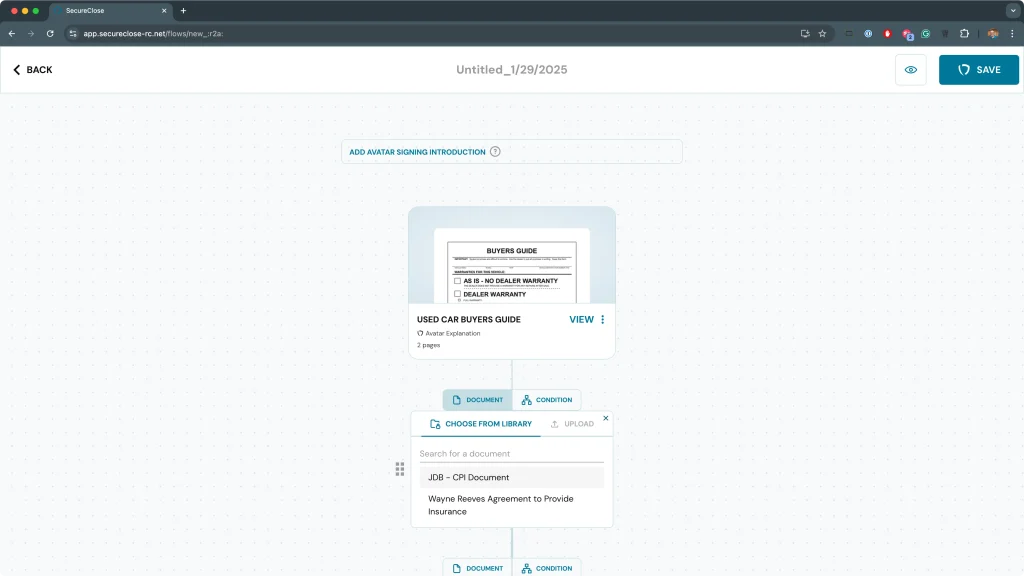Click the drag handle grid icon

[400, 468]
